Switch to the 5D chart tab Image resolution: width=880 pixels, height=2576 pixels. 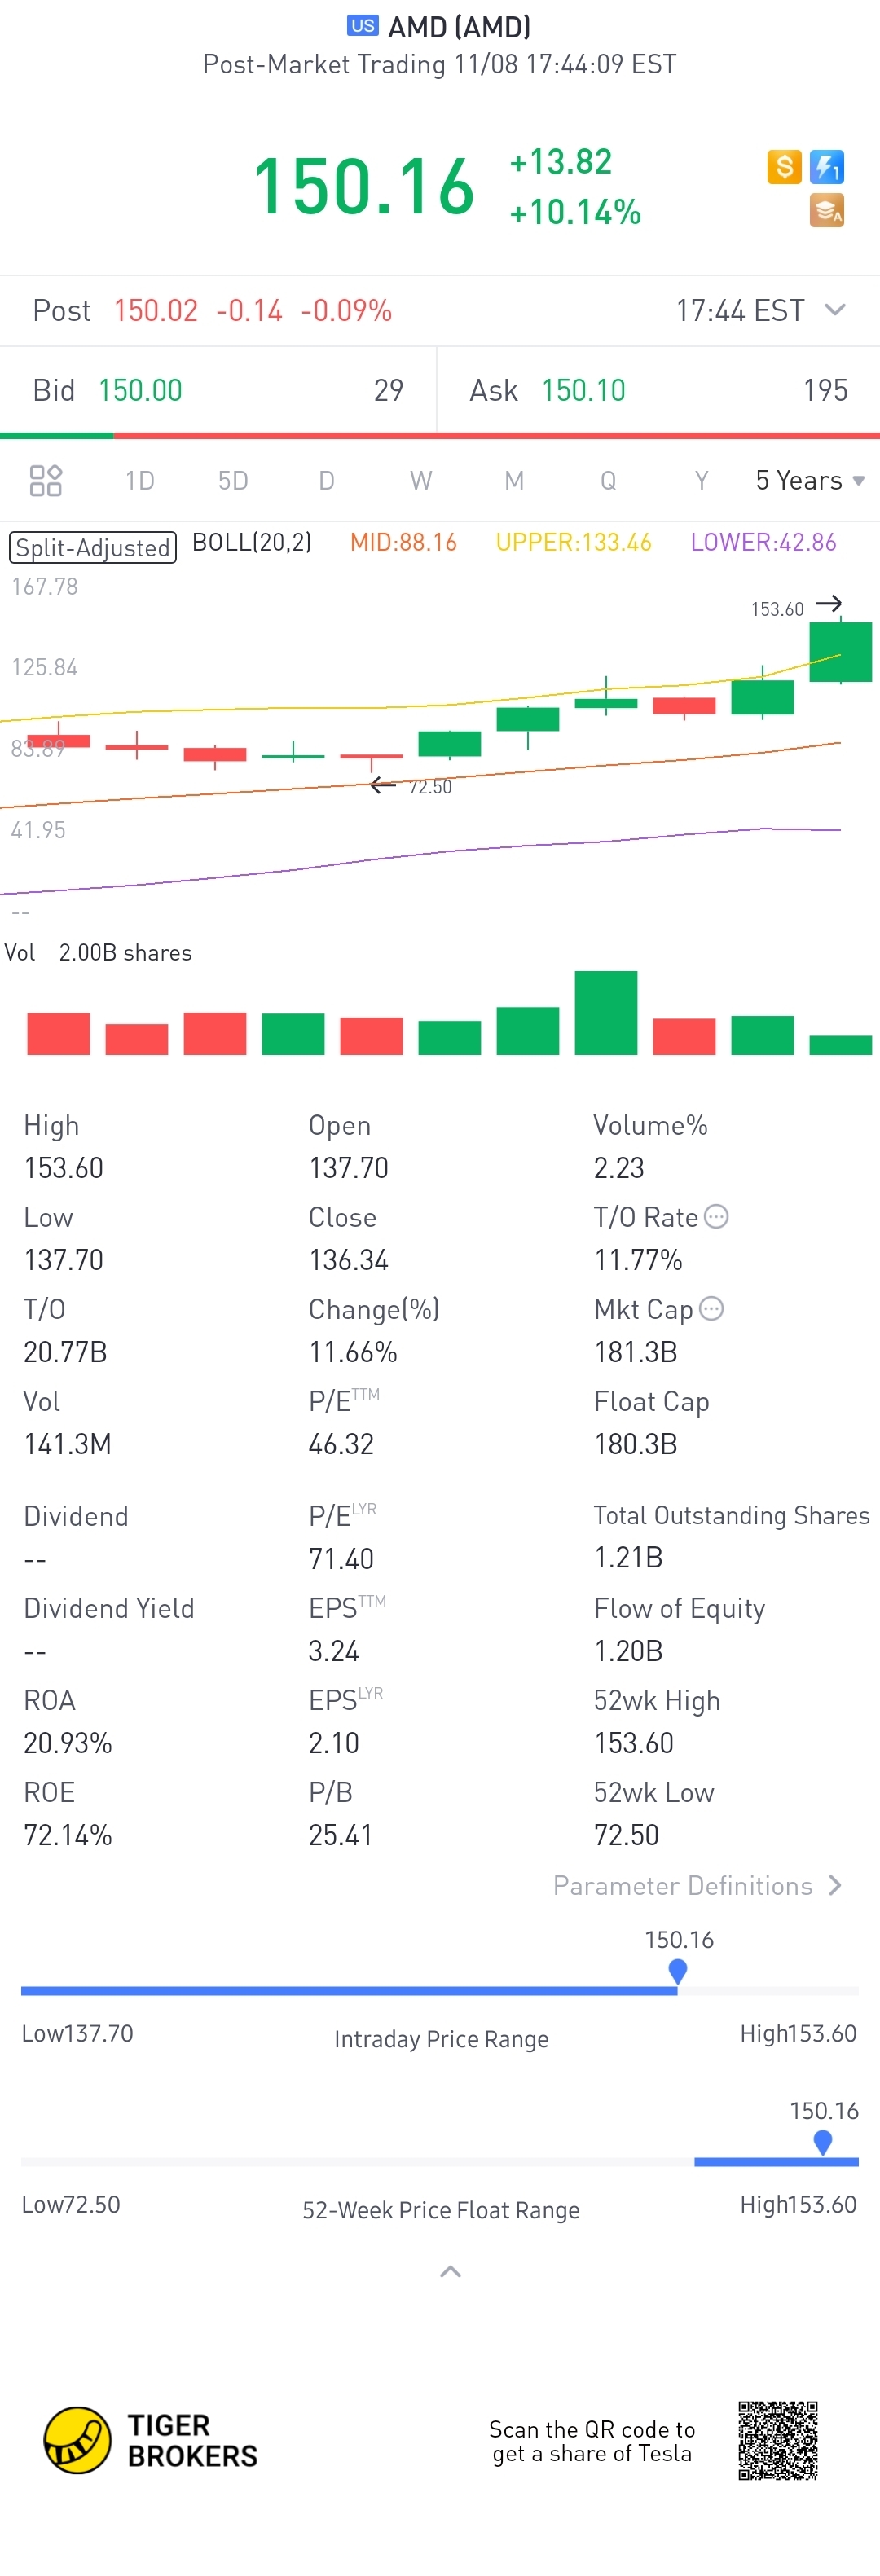coord(233,481)
